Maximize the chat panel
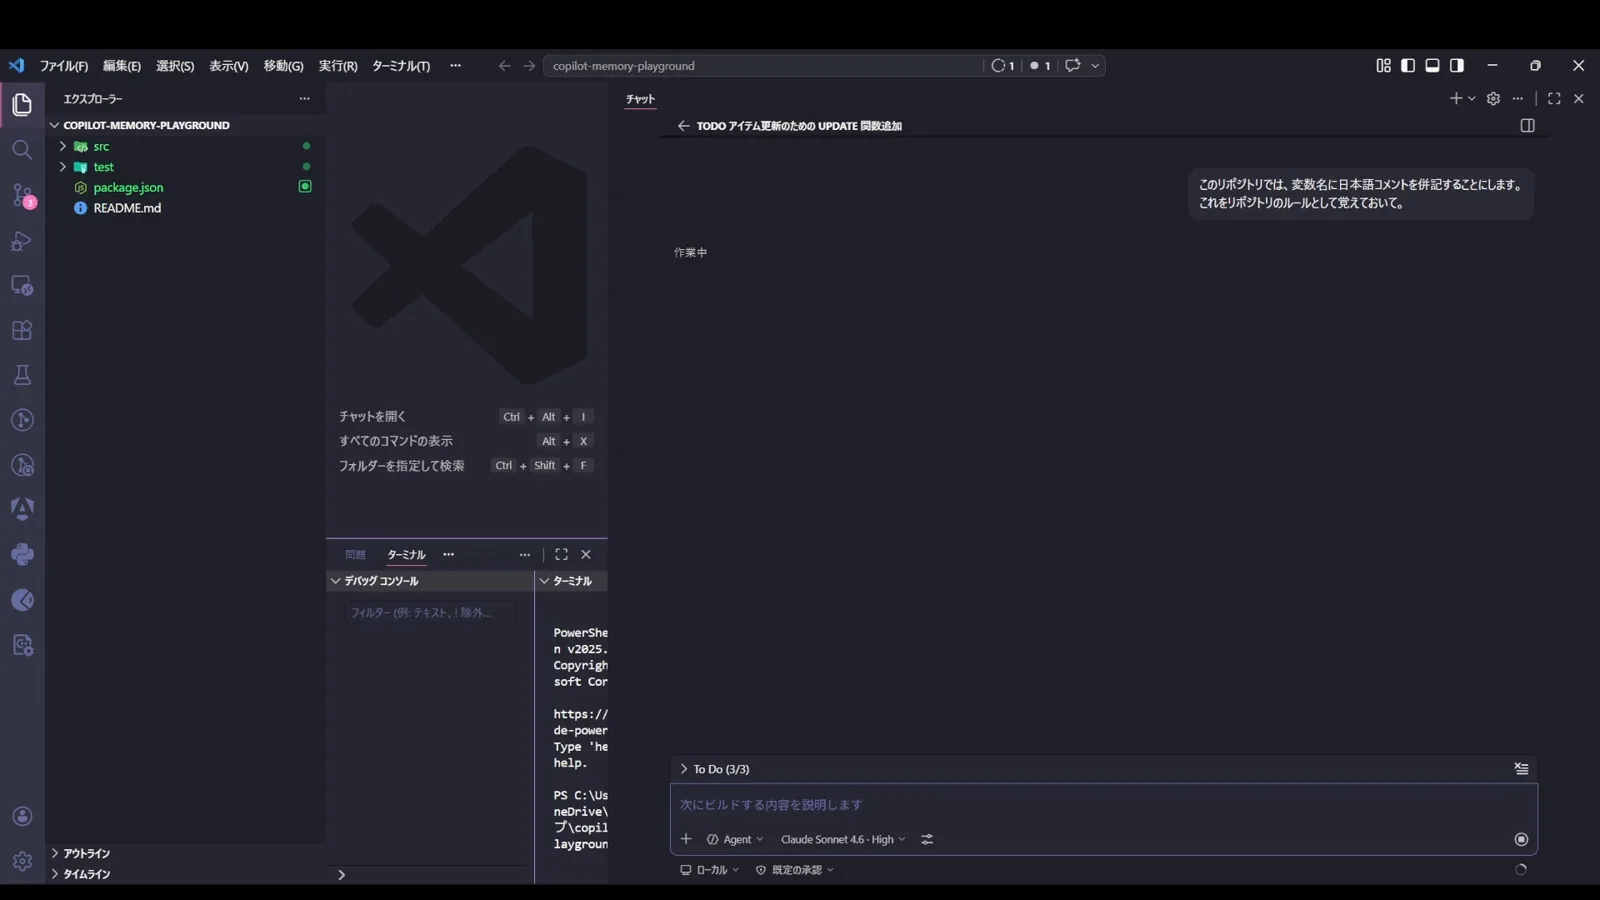Viewport: 1600px width, 900px height. 1554,98
